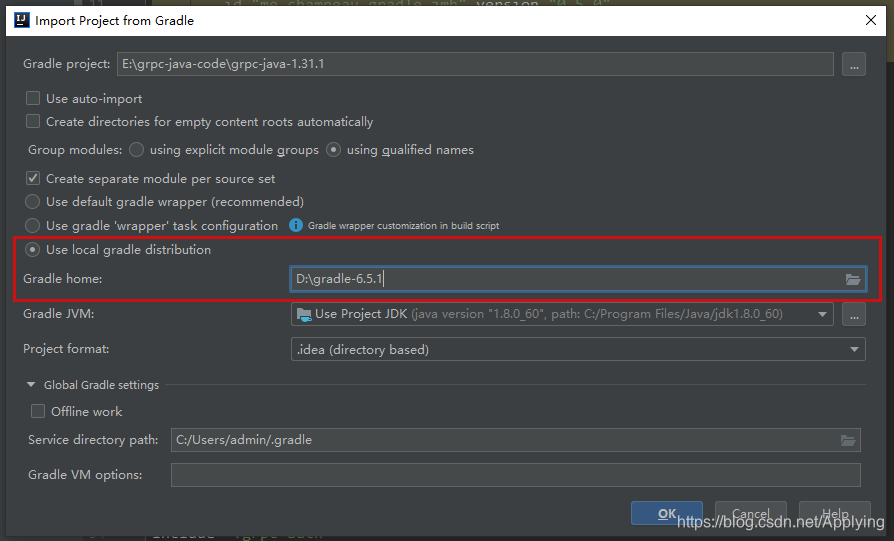Click the folder icon in Gradle home field
This screenshot has width=894, height=541.
click(x=852, y=279)
